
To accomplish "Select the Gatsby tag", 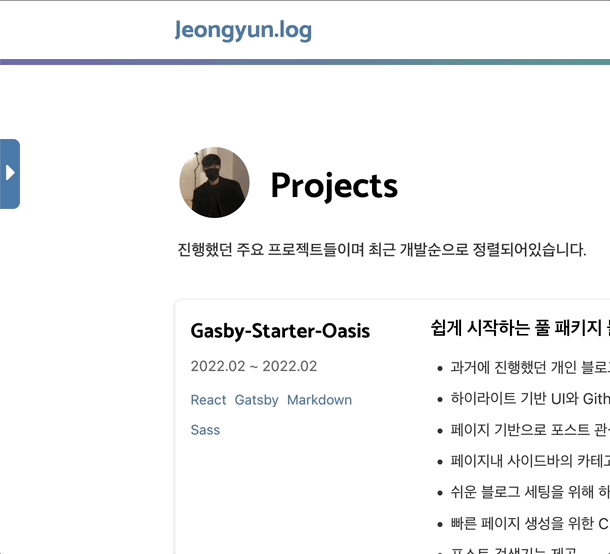I will [x=256, y=400].
